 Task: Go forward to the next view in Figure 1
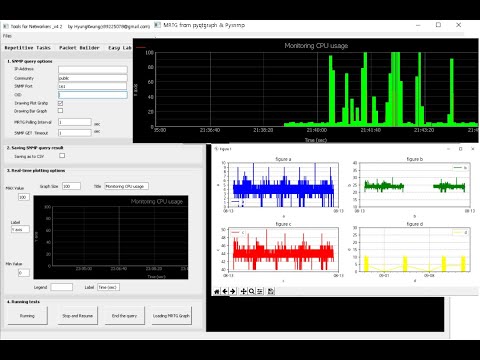(x=233, y=291)
